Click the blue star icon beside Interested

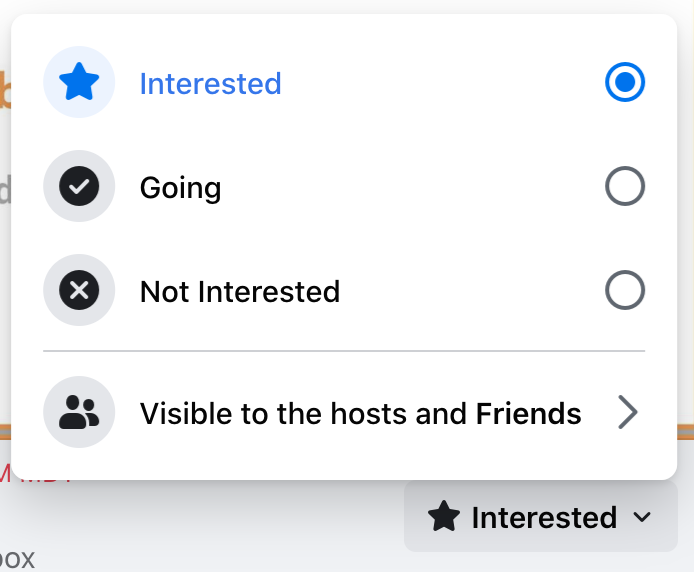(79, 83)
